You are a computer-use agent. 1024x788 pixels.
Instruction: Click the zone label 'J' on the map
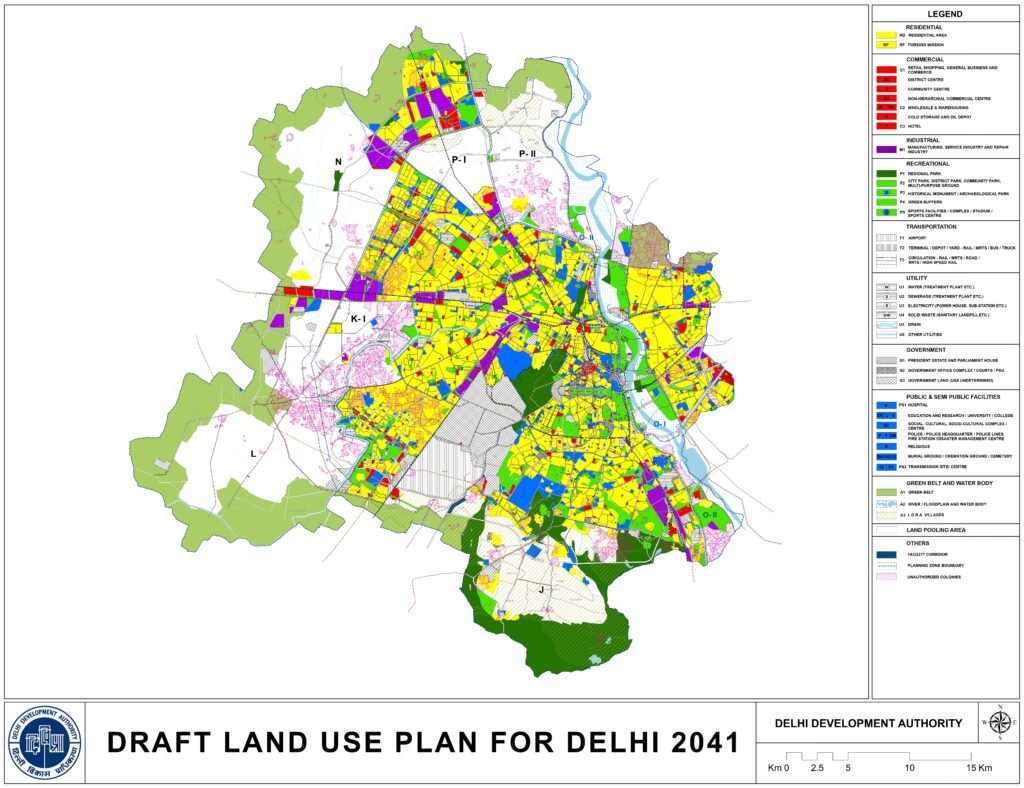[x=541, y=590]
